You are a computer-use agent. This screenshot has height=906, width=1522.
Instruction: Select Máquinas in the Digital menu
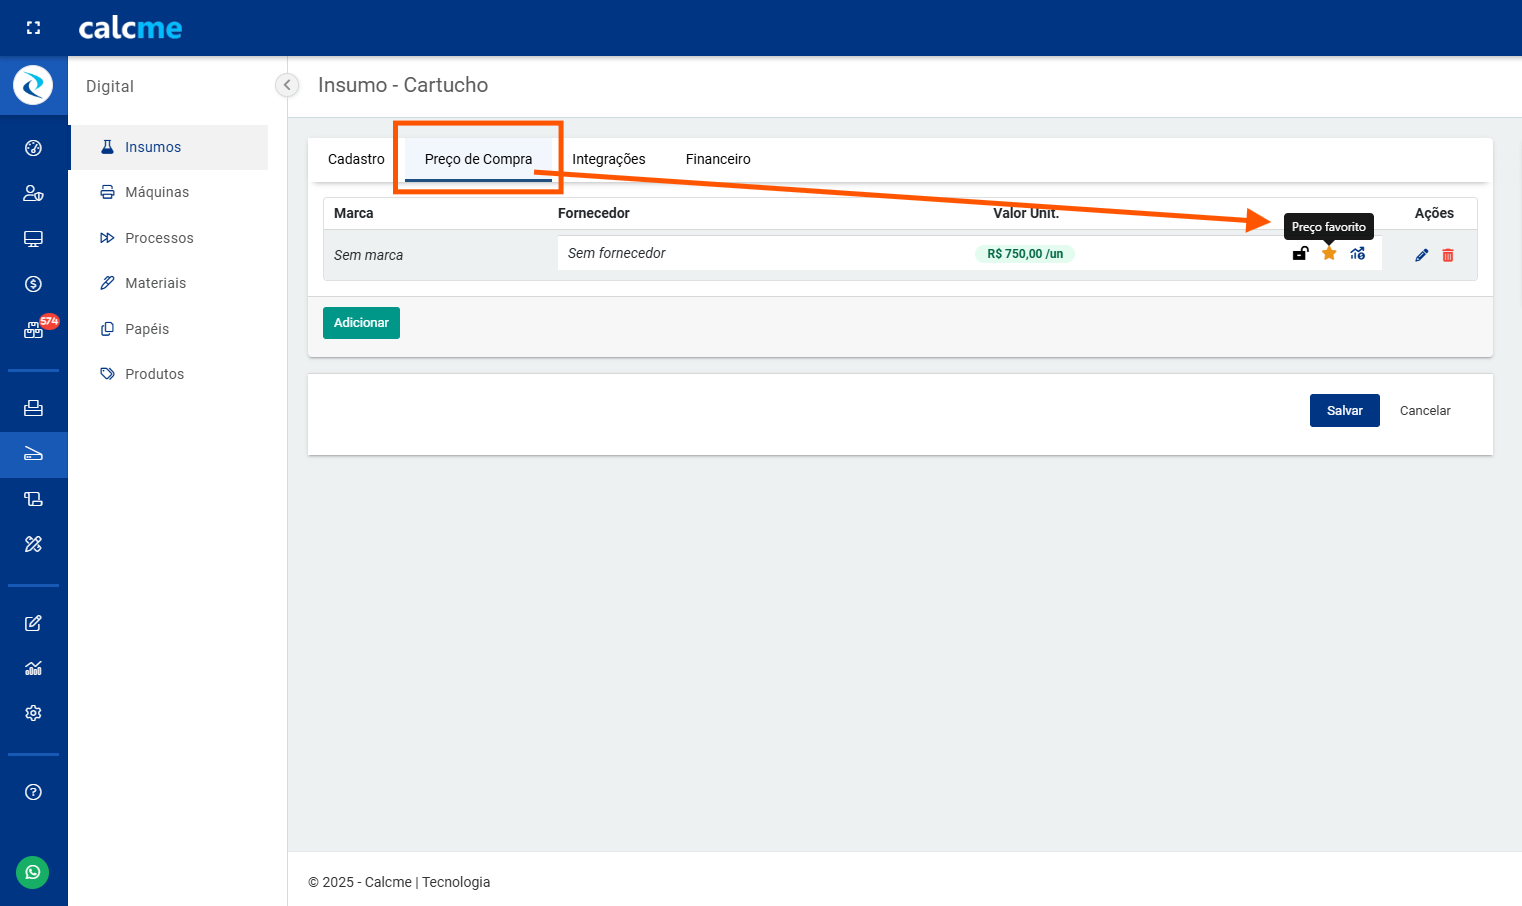pyautogui.click(x=156, y=192)
